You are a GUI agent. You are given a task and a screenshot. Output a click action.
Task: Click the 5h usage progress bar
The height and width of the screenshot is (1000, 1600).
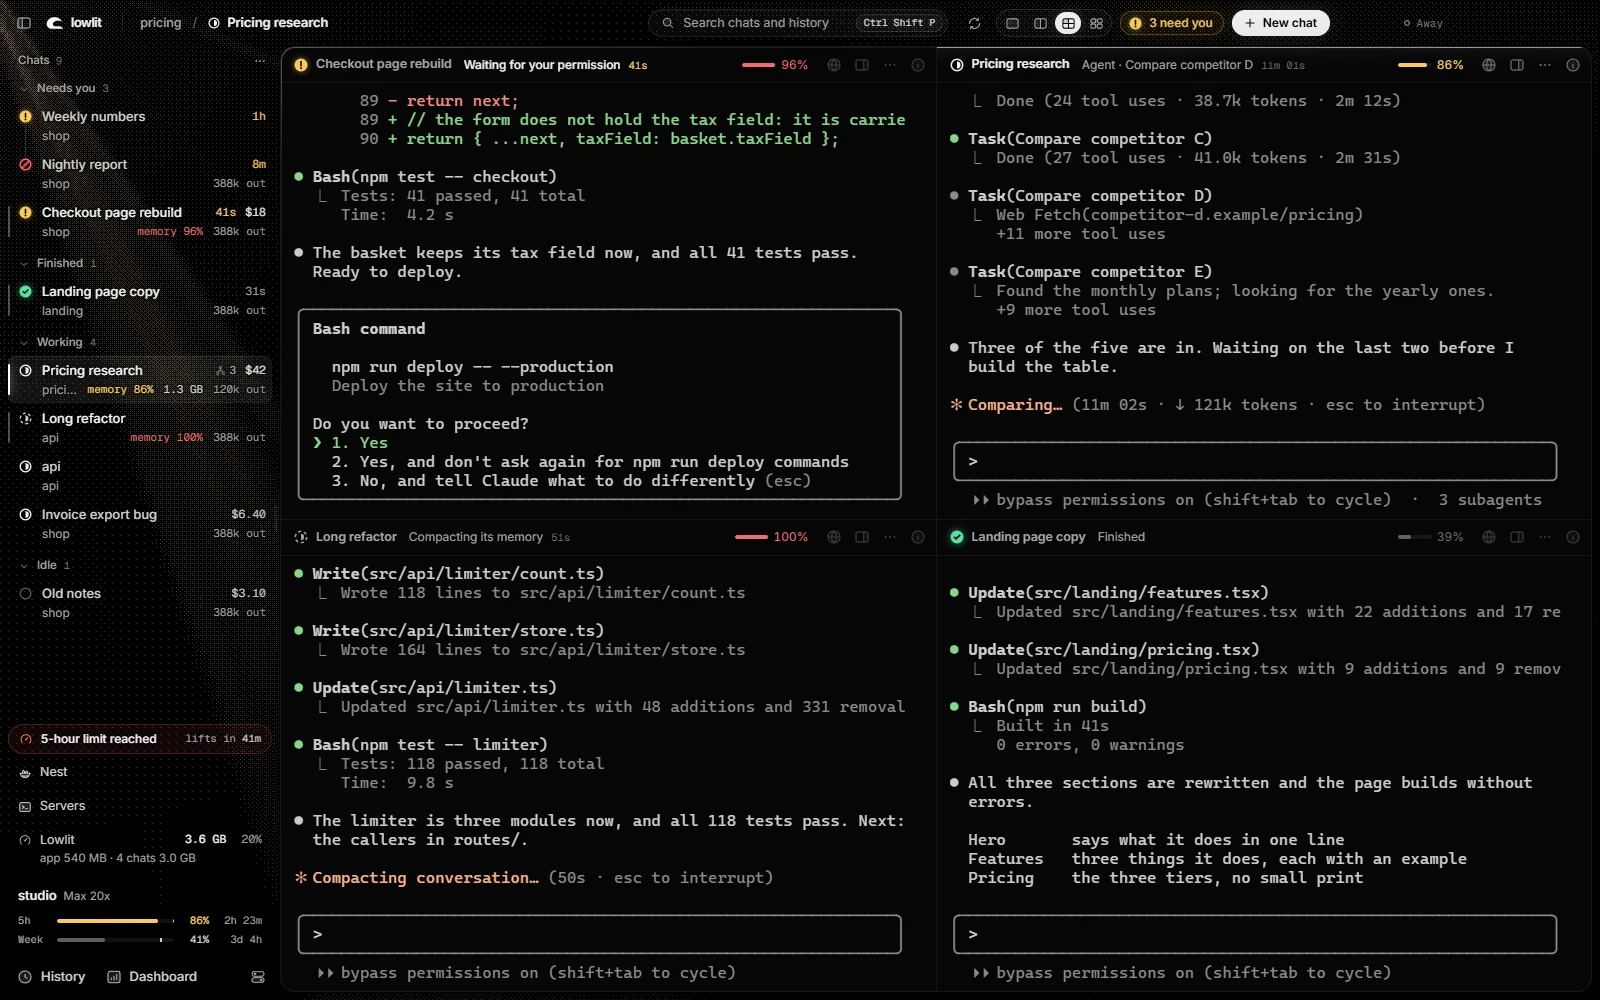point(116,921)
